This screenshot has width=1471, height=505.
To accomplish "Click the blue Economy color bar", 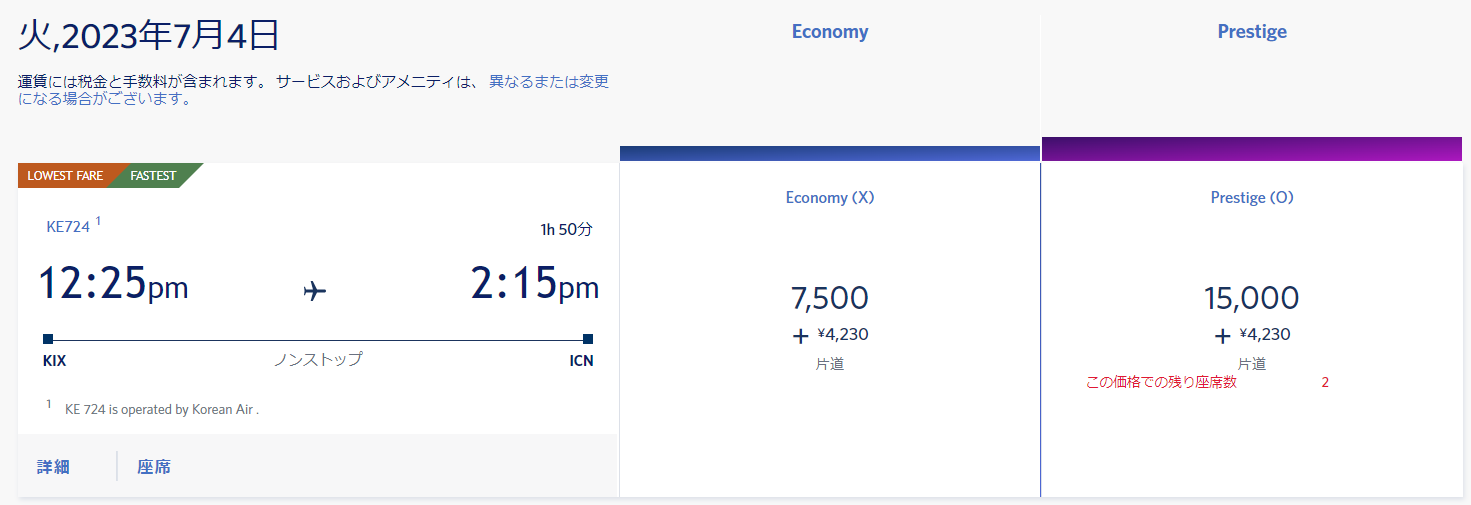I will tap(830, 153).
